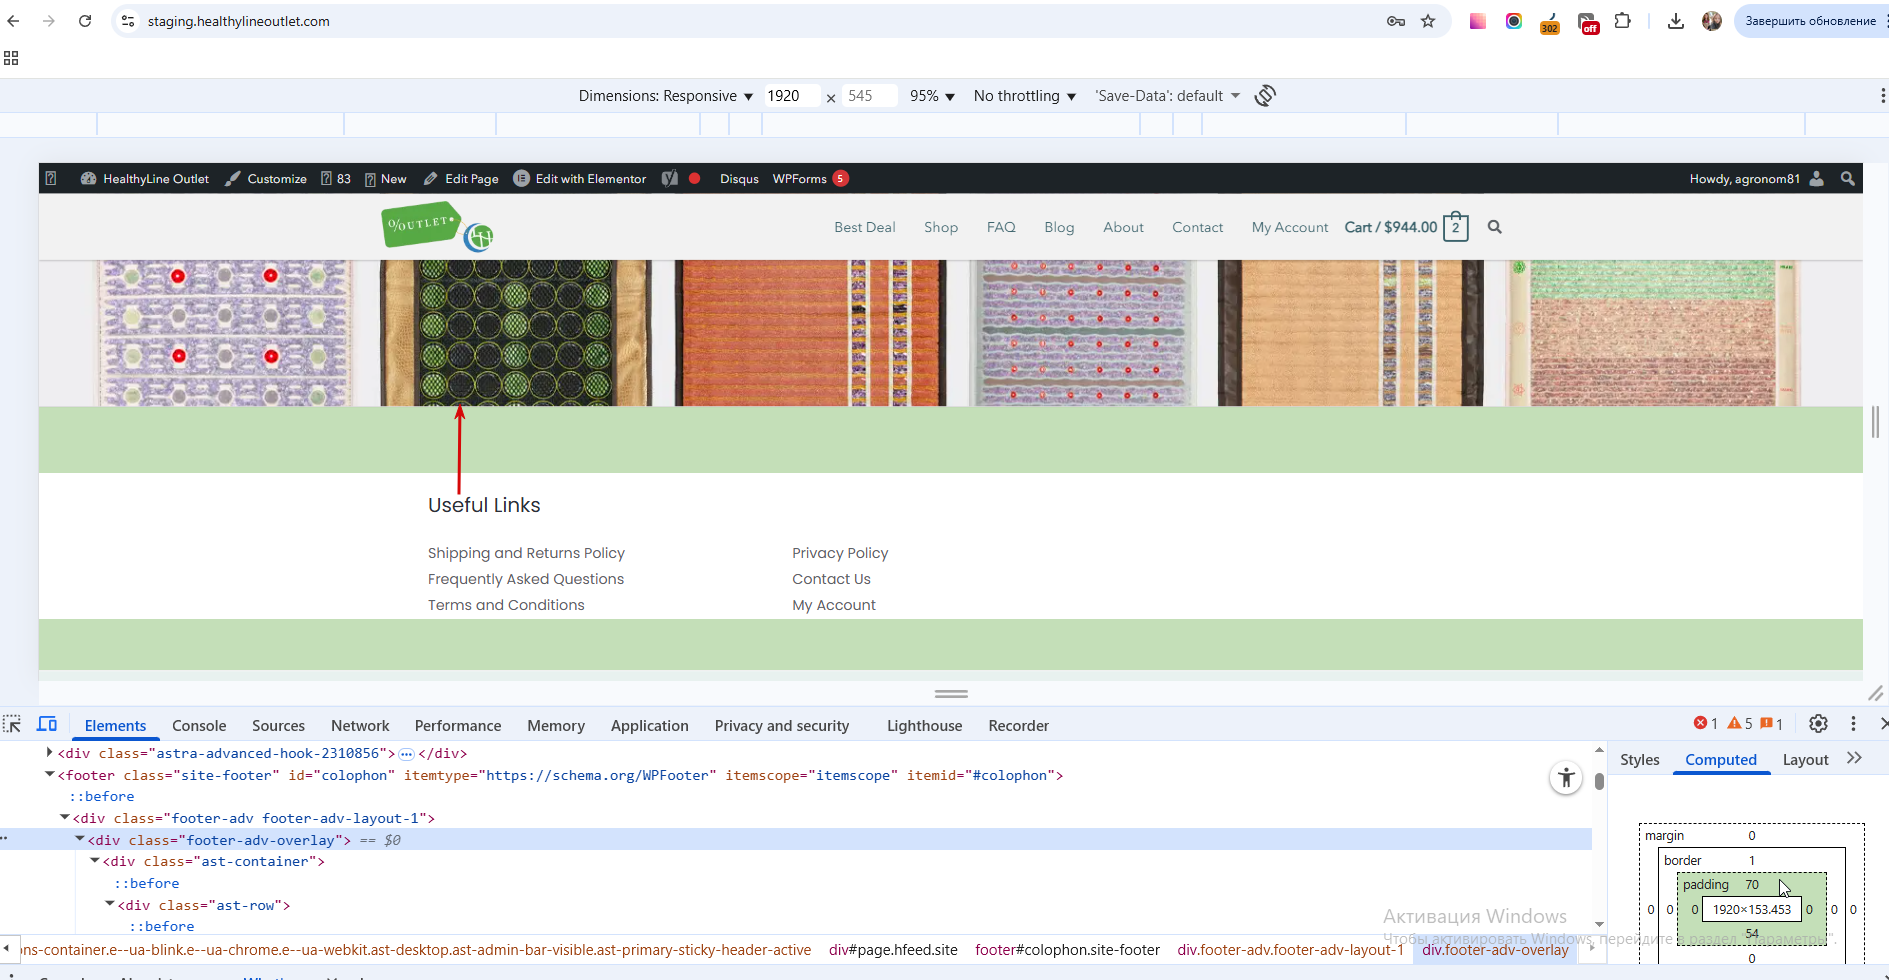
Task: Open the Performance tab
Action: [458, 726]
